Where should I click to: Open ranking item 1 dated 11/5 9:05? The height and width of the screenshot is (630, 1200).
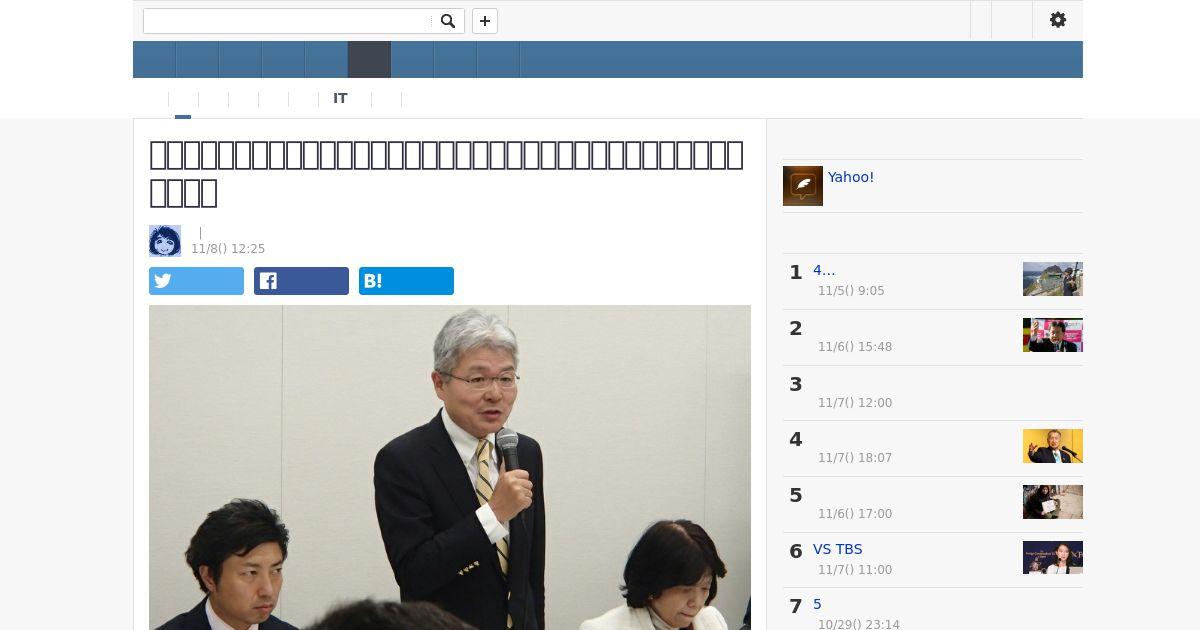[824, 270]
